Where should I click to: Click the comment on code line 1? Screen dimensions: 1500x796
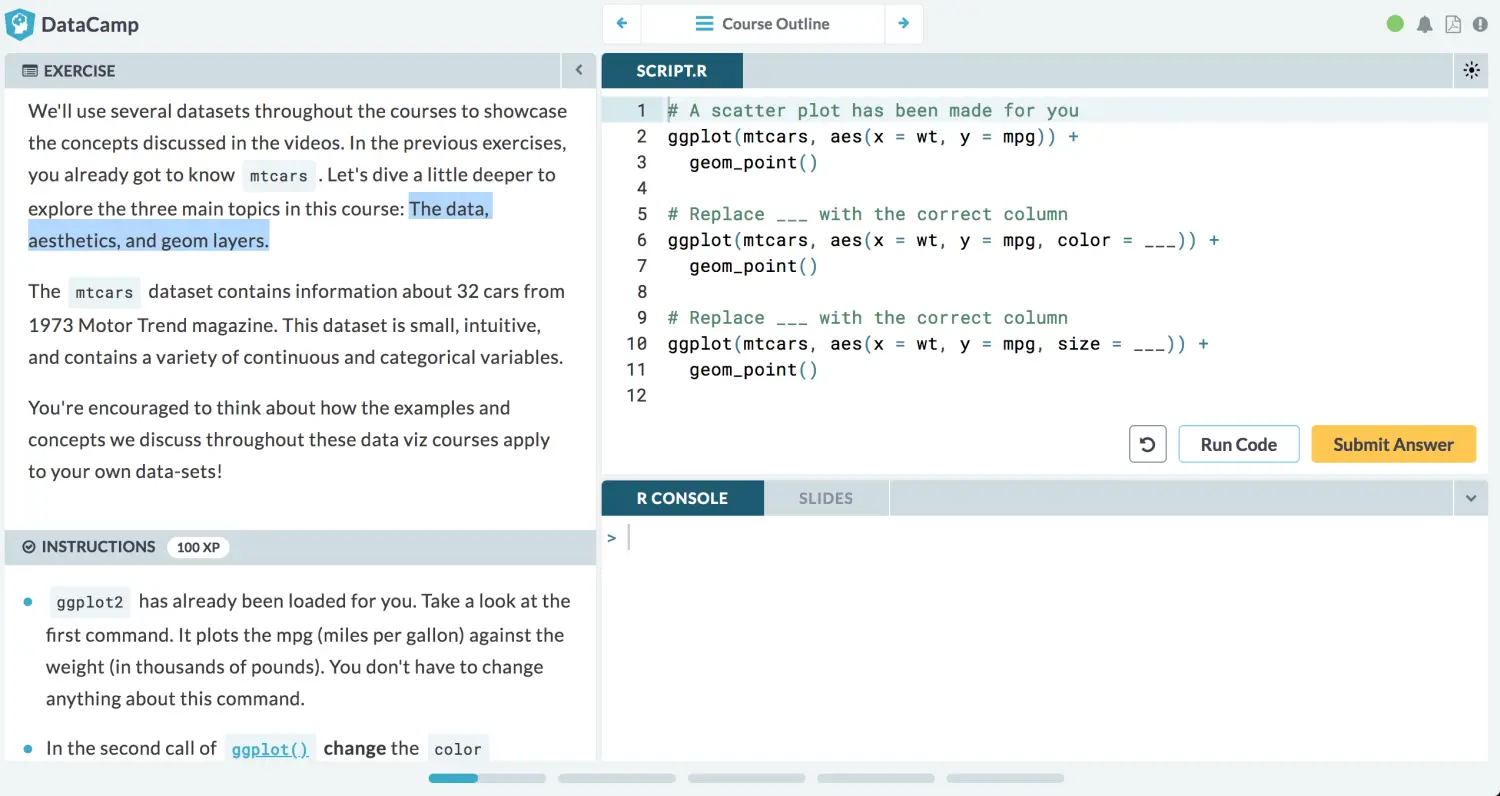point(873,111)
